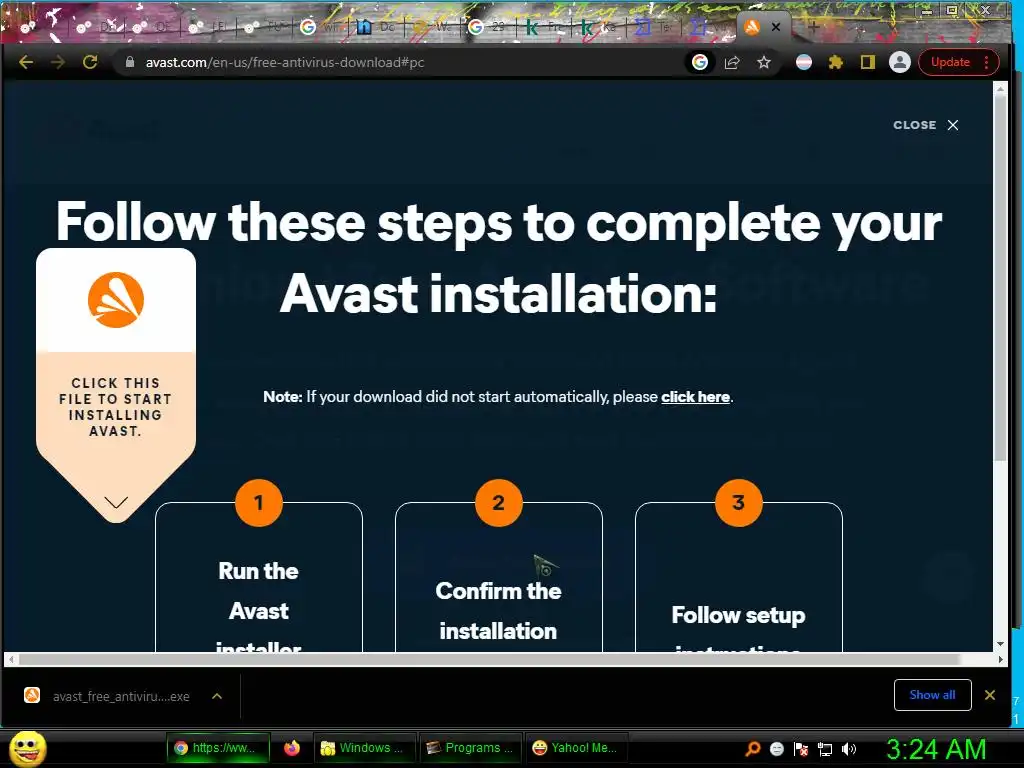Click 'Confirm the installation' card text

[498, 611]
